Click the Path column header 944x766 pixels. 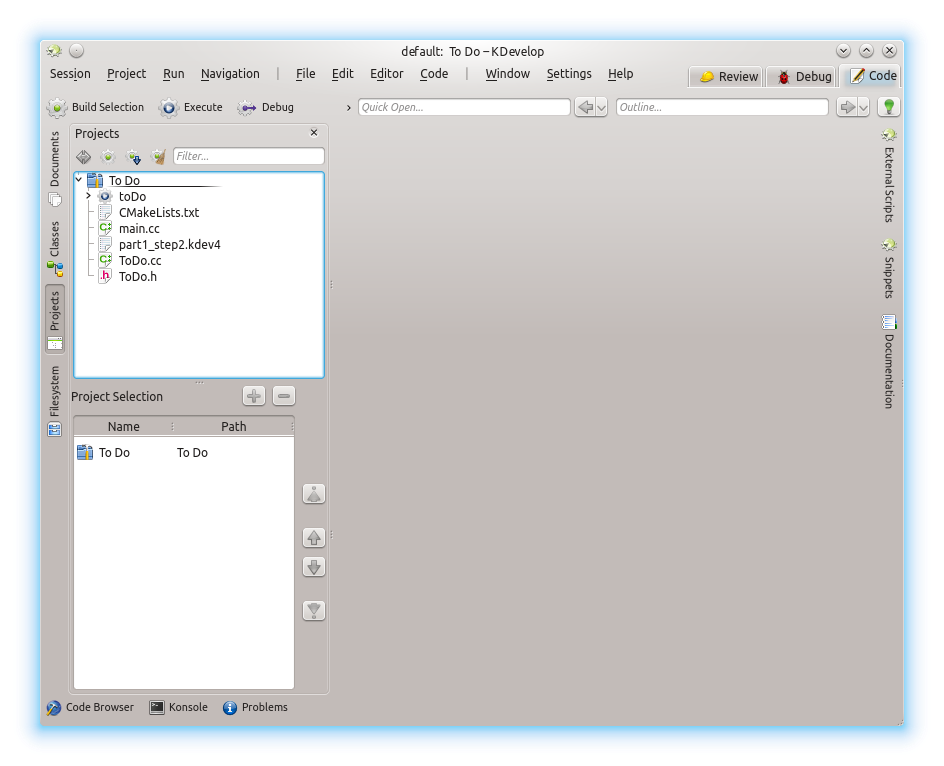point(234,426)
